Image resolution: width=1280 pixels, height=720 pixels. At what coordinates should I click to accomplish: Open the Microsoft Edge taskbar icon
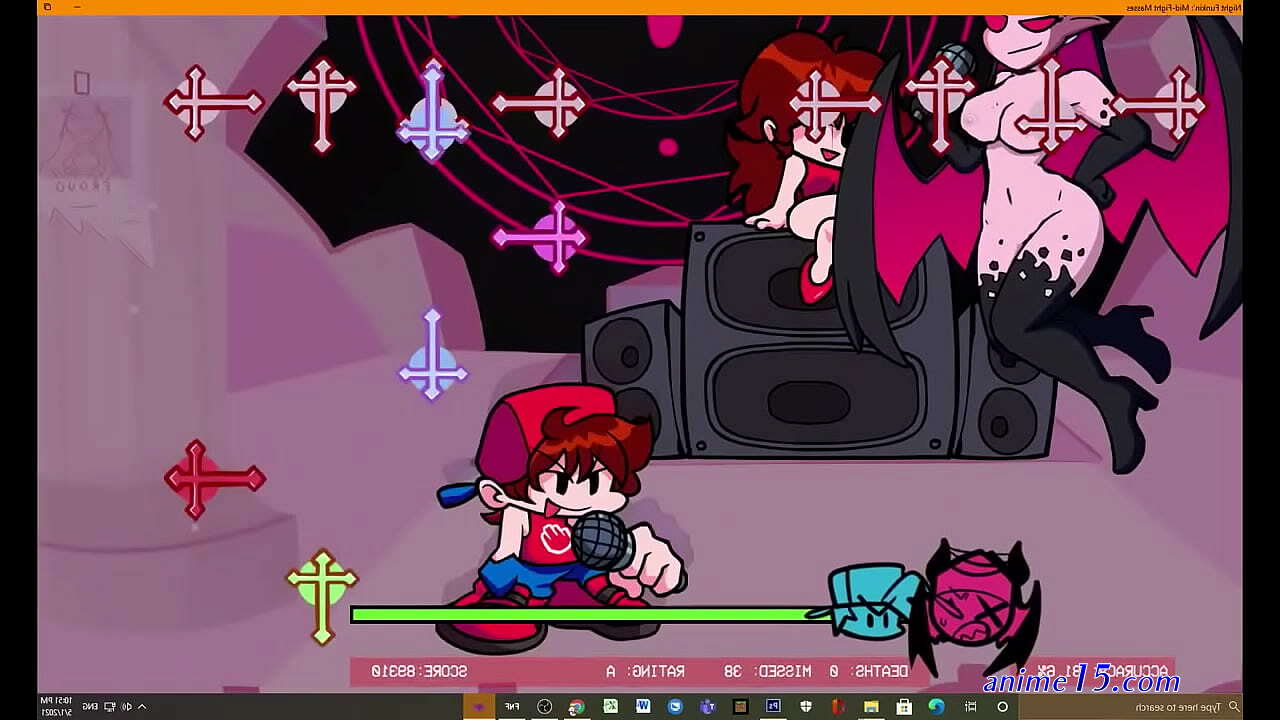935,706
